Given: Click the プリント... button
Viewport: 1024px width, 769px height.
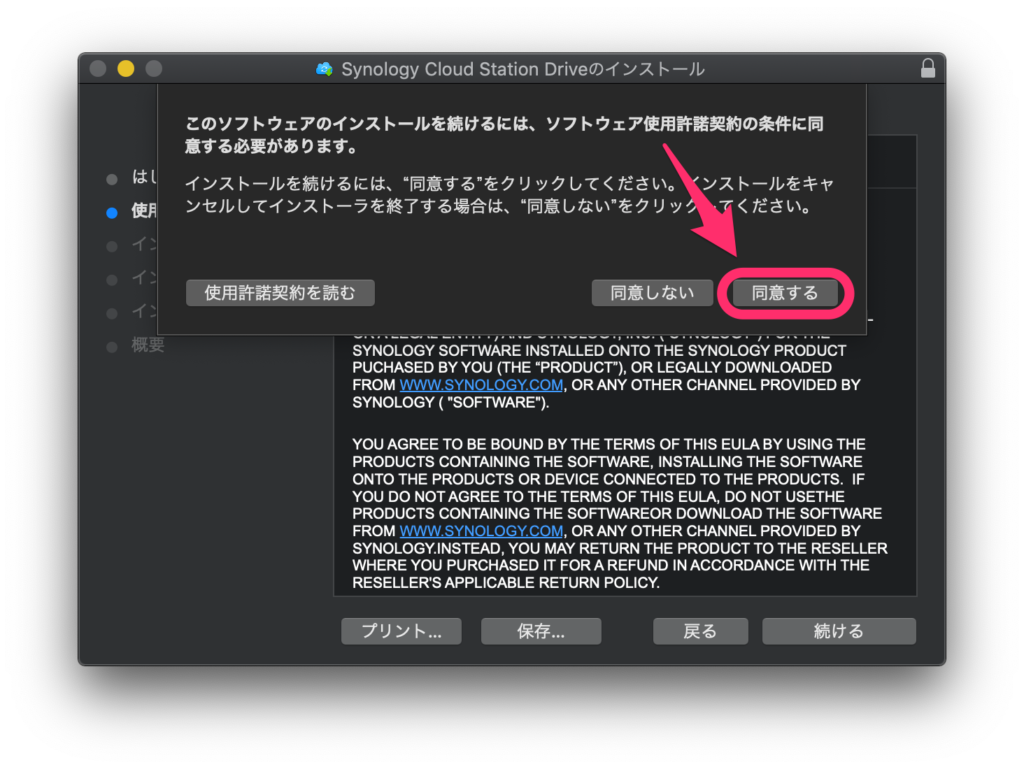Looking at the screenshot, I should (x=401, y=631).
